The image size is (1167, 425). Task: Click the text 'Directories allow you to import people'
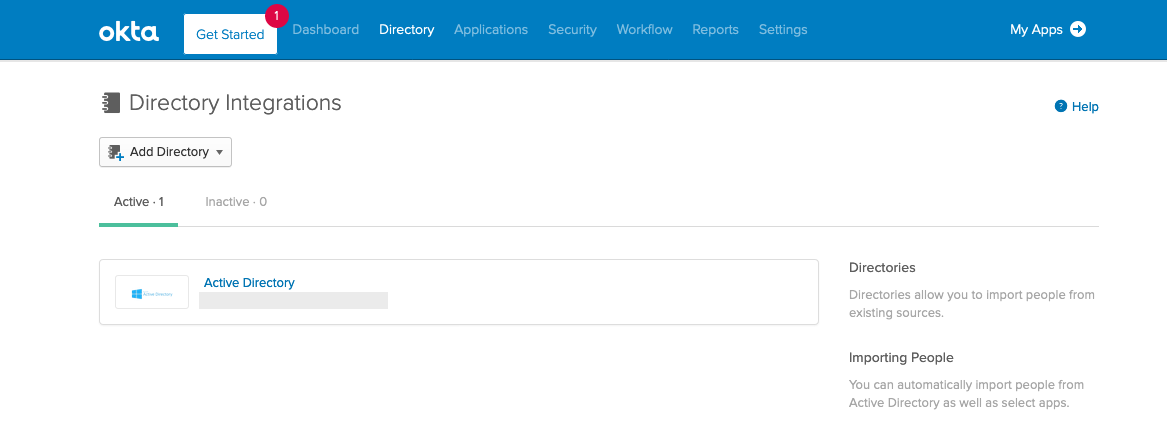pos(957,295)
